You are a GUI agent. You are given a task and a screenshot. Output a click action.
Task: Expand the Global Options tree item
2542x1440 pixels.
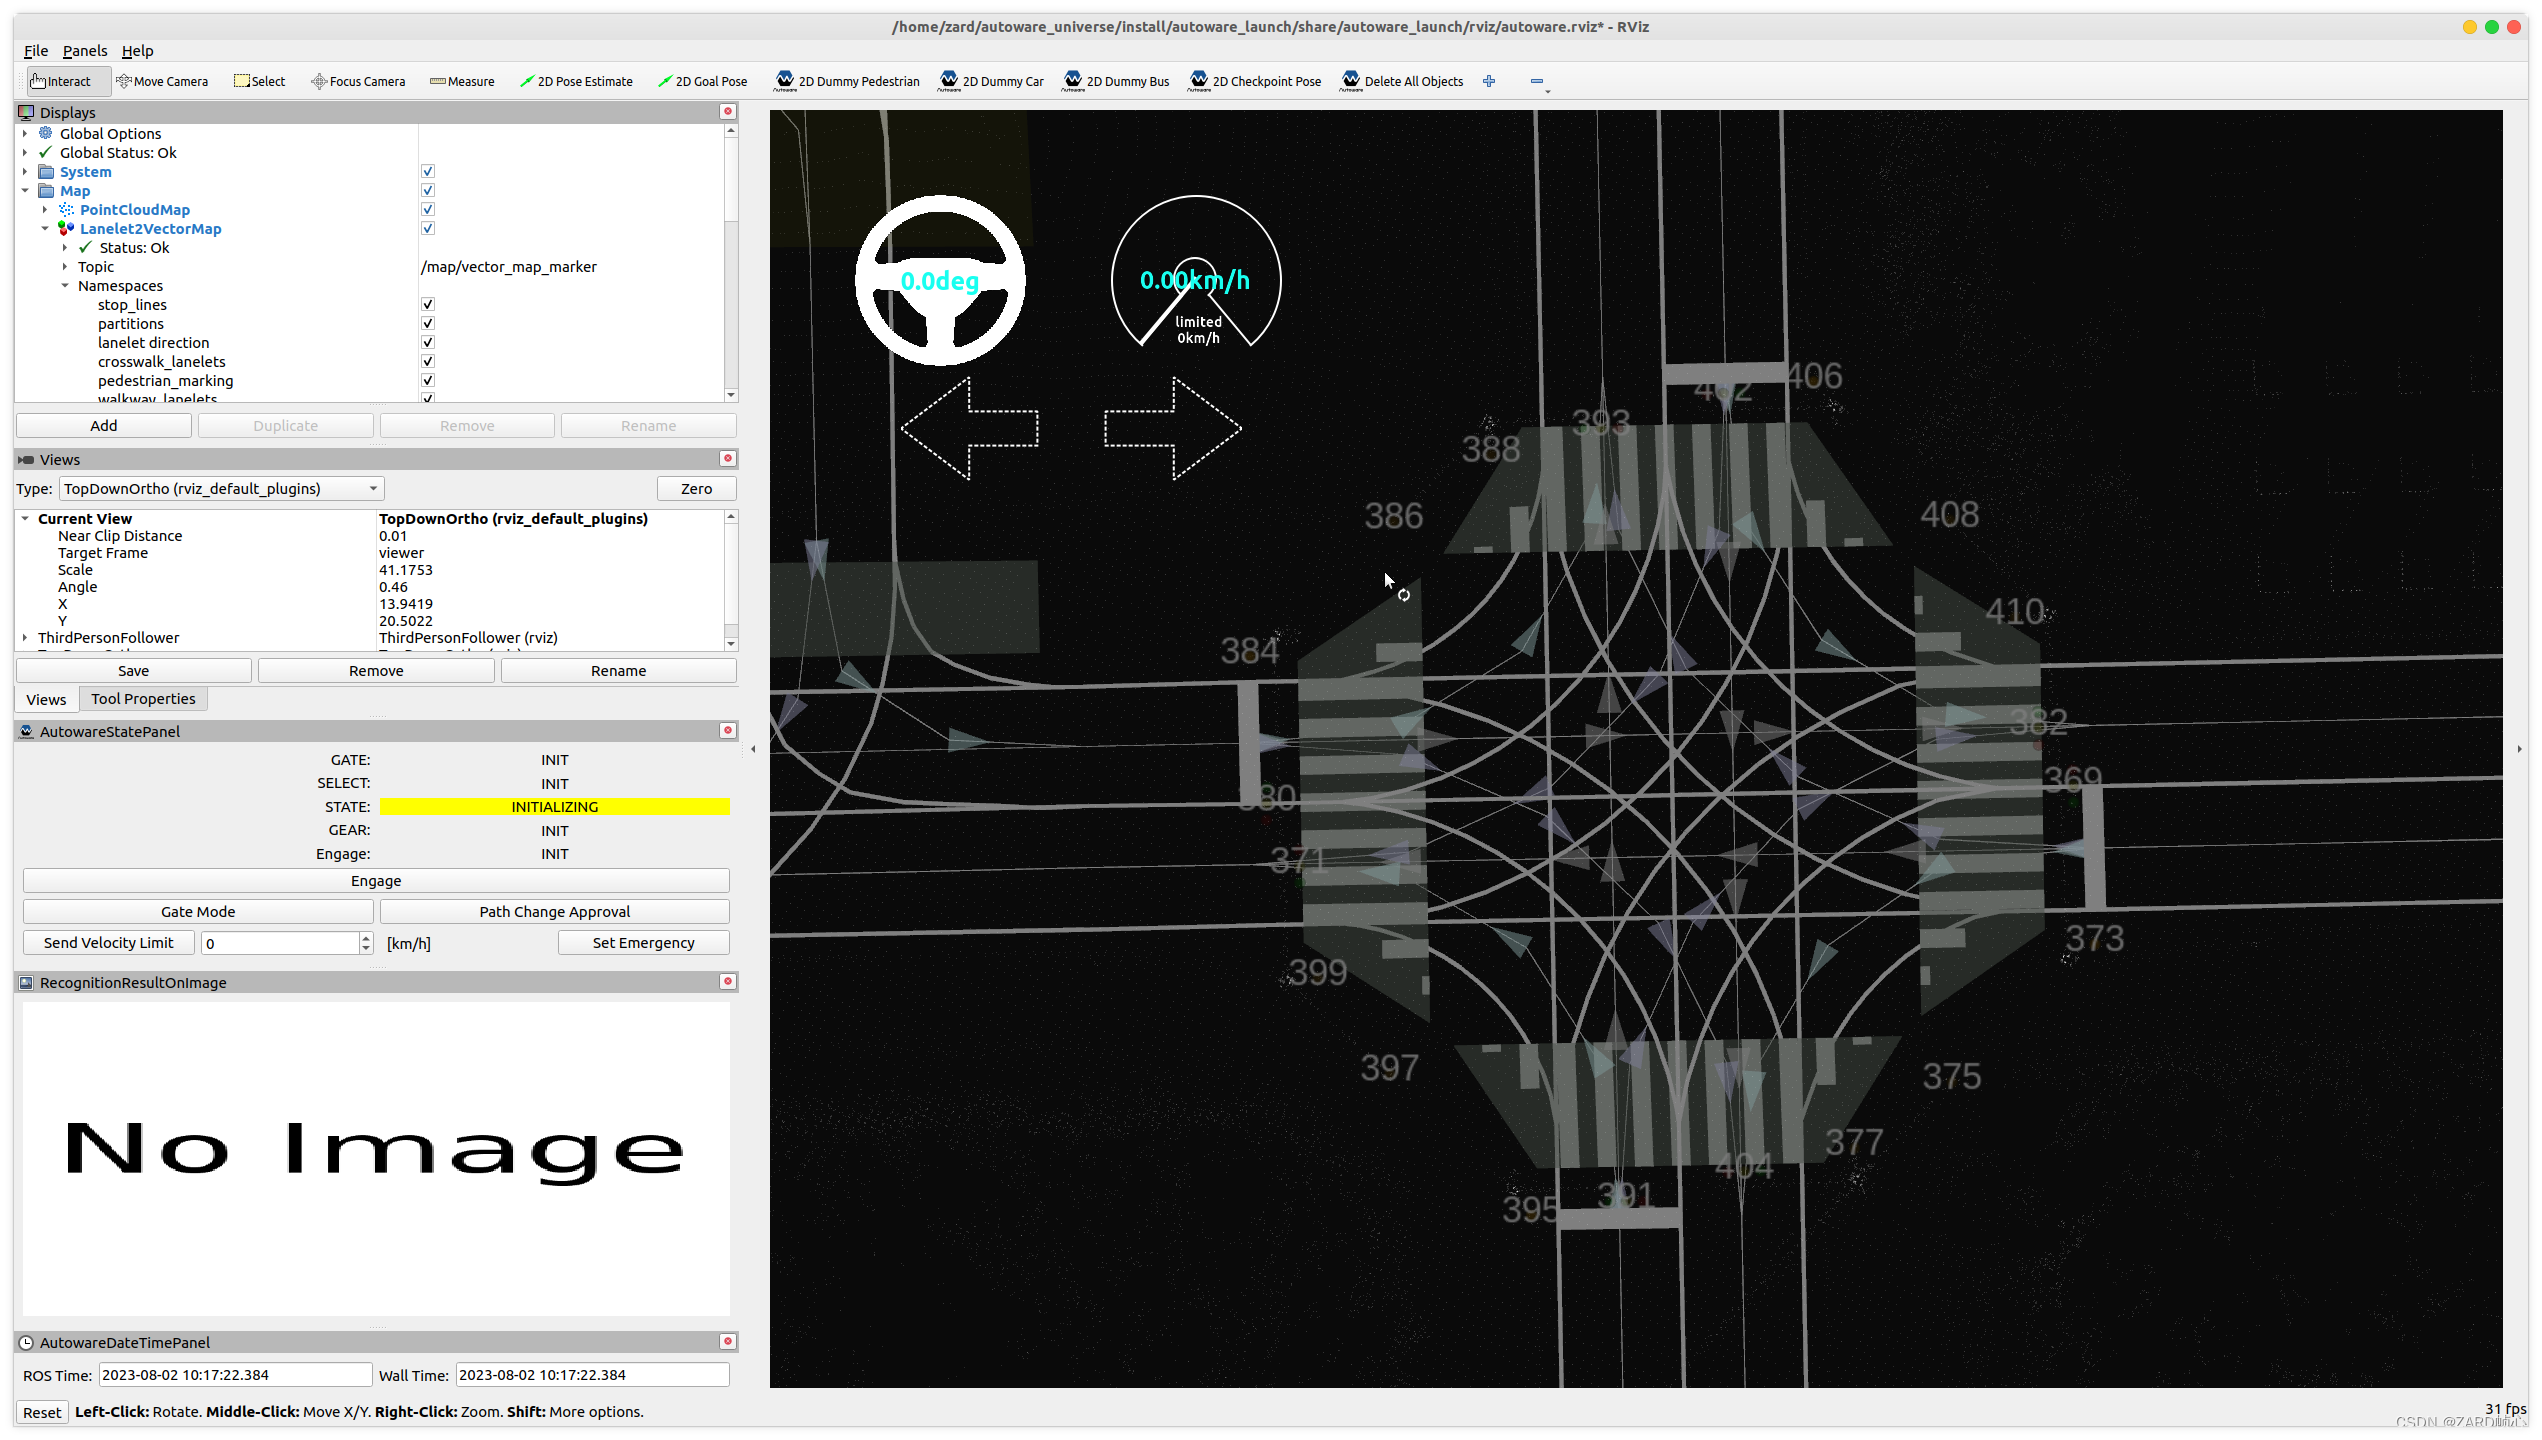click(25, 133)
